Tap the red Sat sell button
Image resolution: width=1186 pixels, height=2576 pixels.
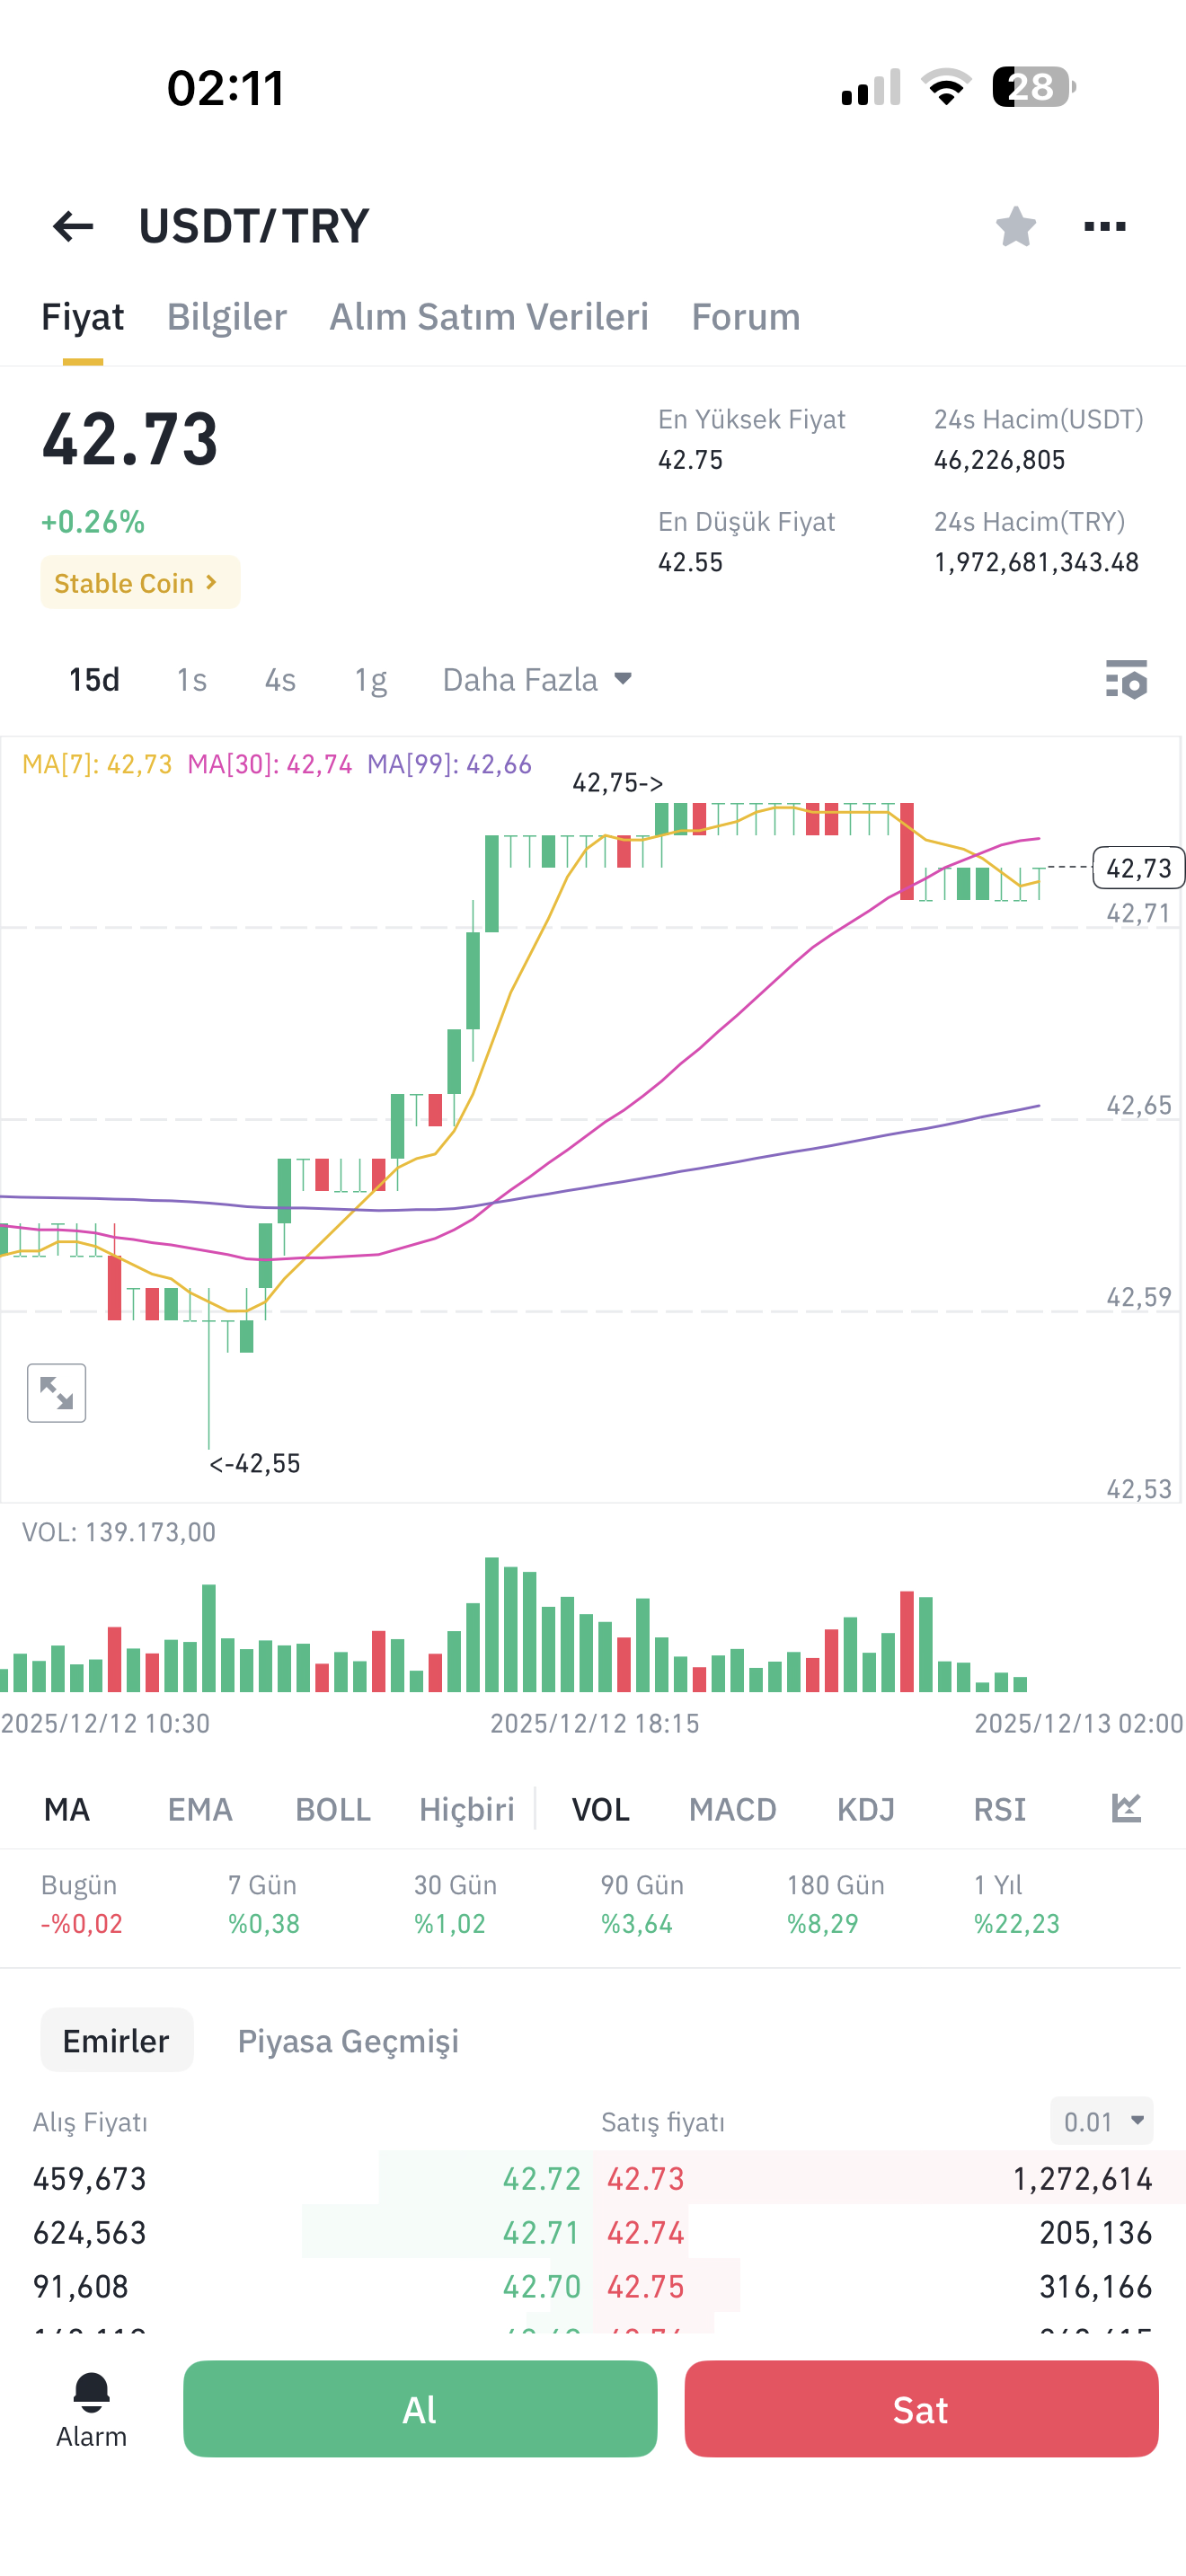(x=921, y=2409)
